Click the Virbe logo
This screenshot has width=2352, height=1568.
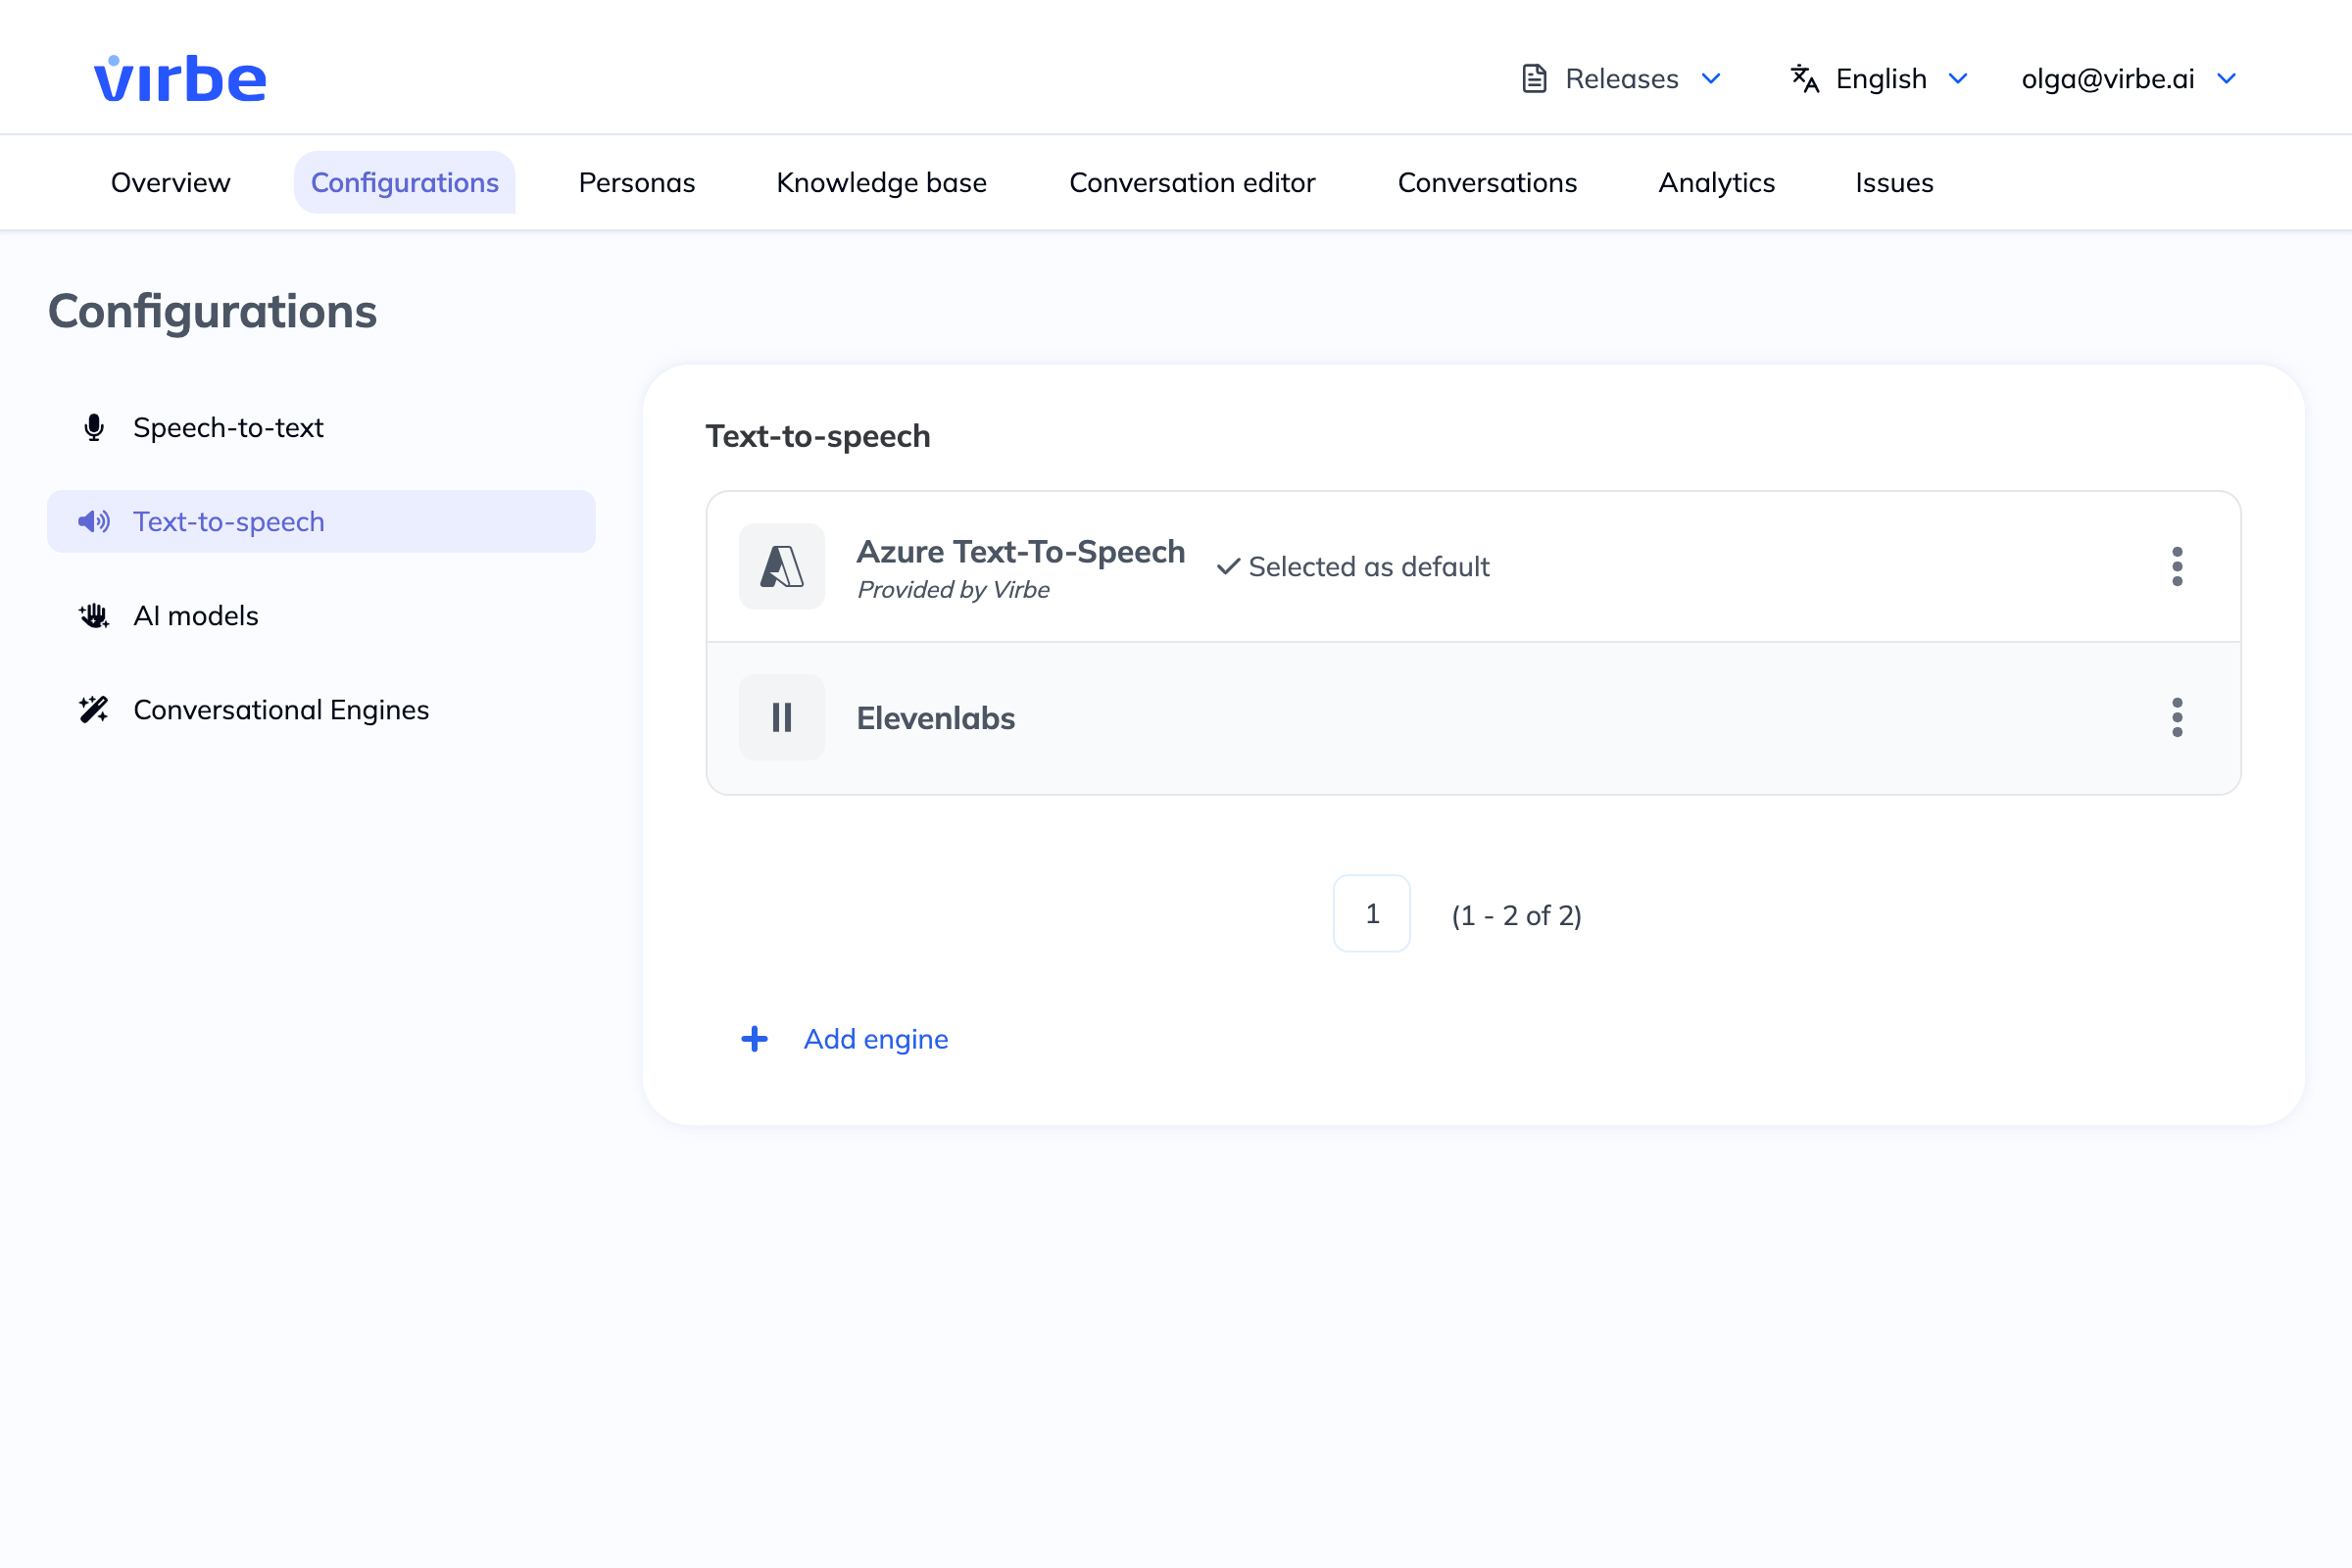click(x=180, y=78)
